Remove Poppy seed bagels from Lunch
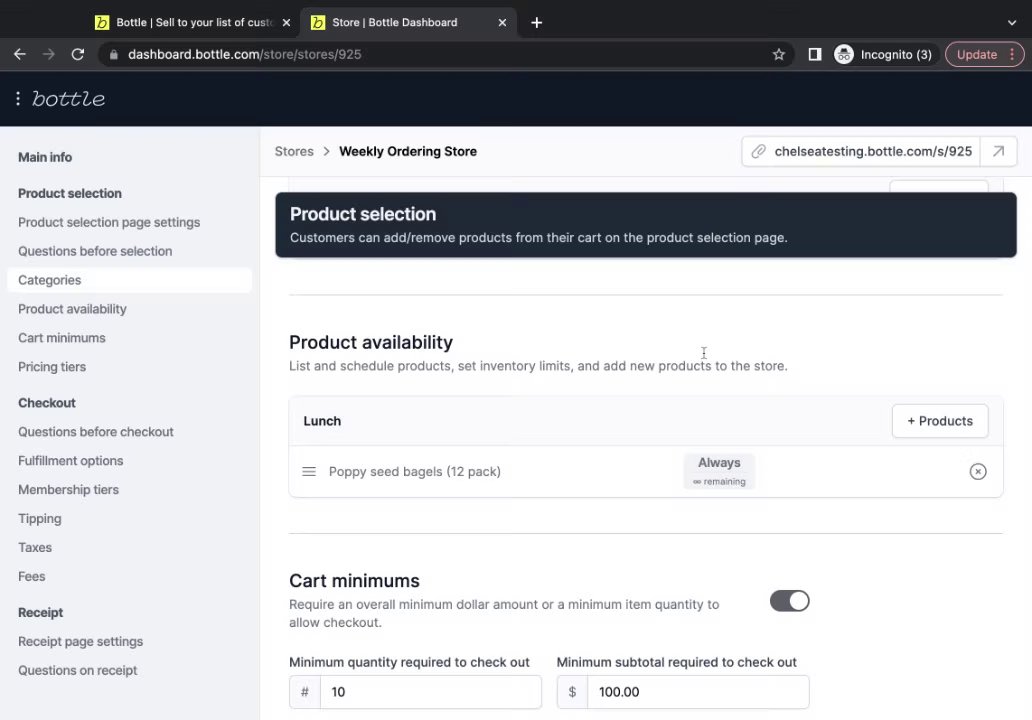Screen dimensions: 1032x720 (x=978, y=472)
